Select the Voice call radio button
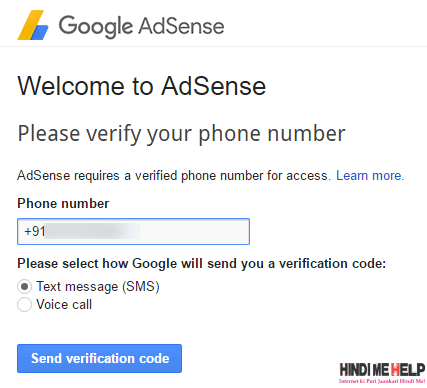Screen dimensions: 427x388 [24, 305]
